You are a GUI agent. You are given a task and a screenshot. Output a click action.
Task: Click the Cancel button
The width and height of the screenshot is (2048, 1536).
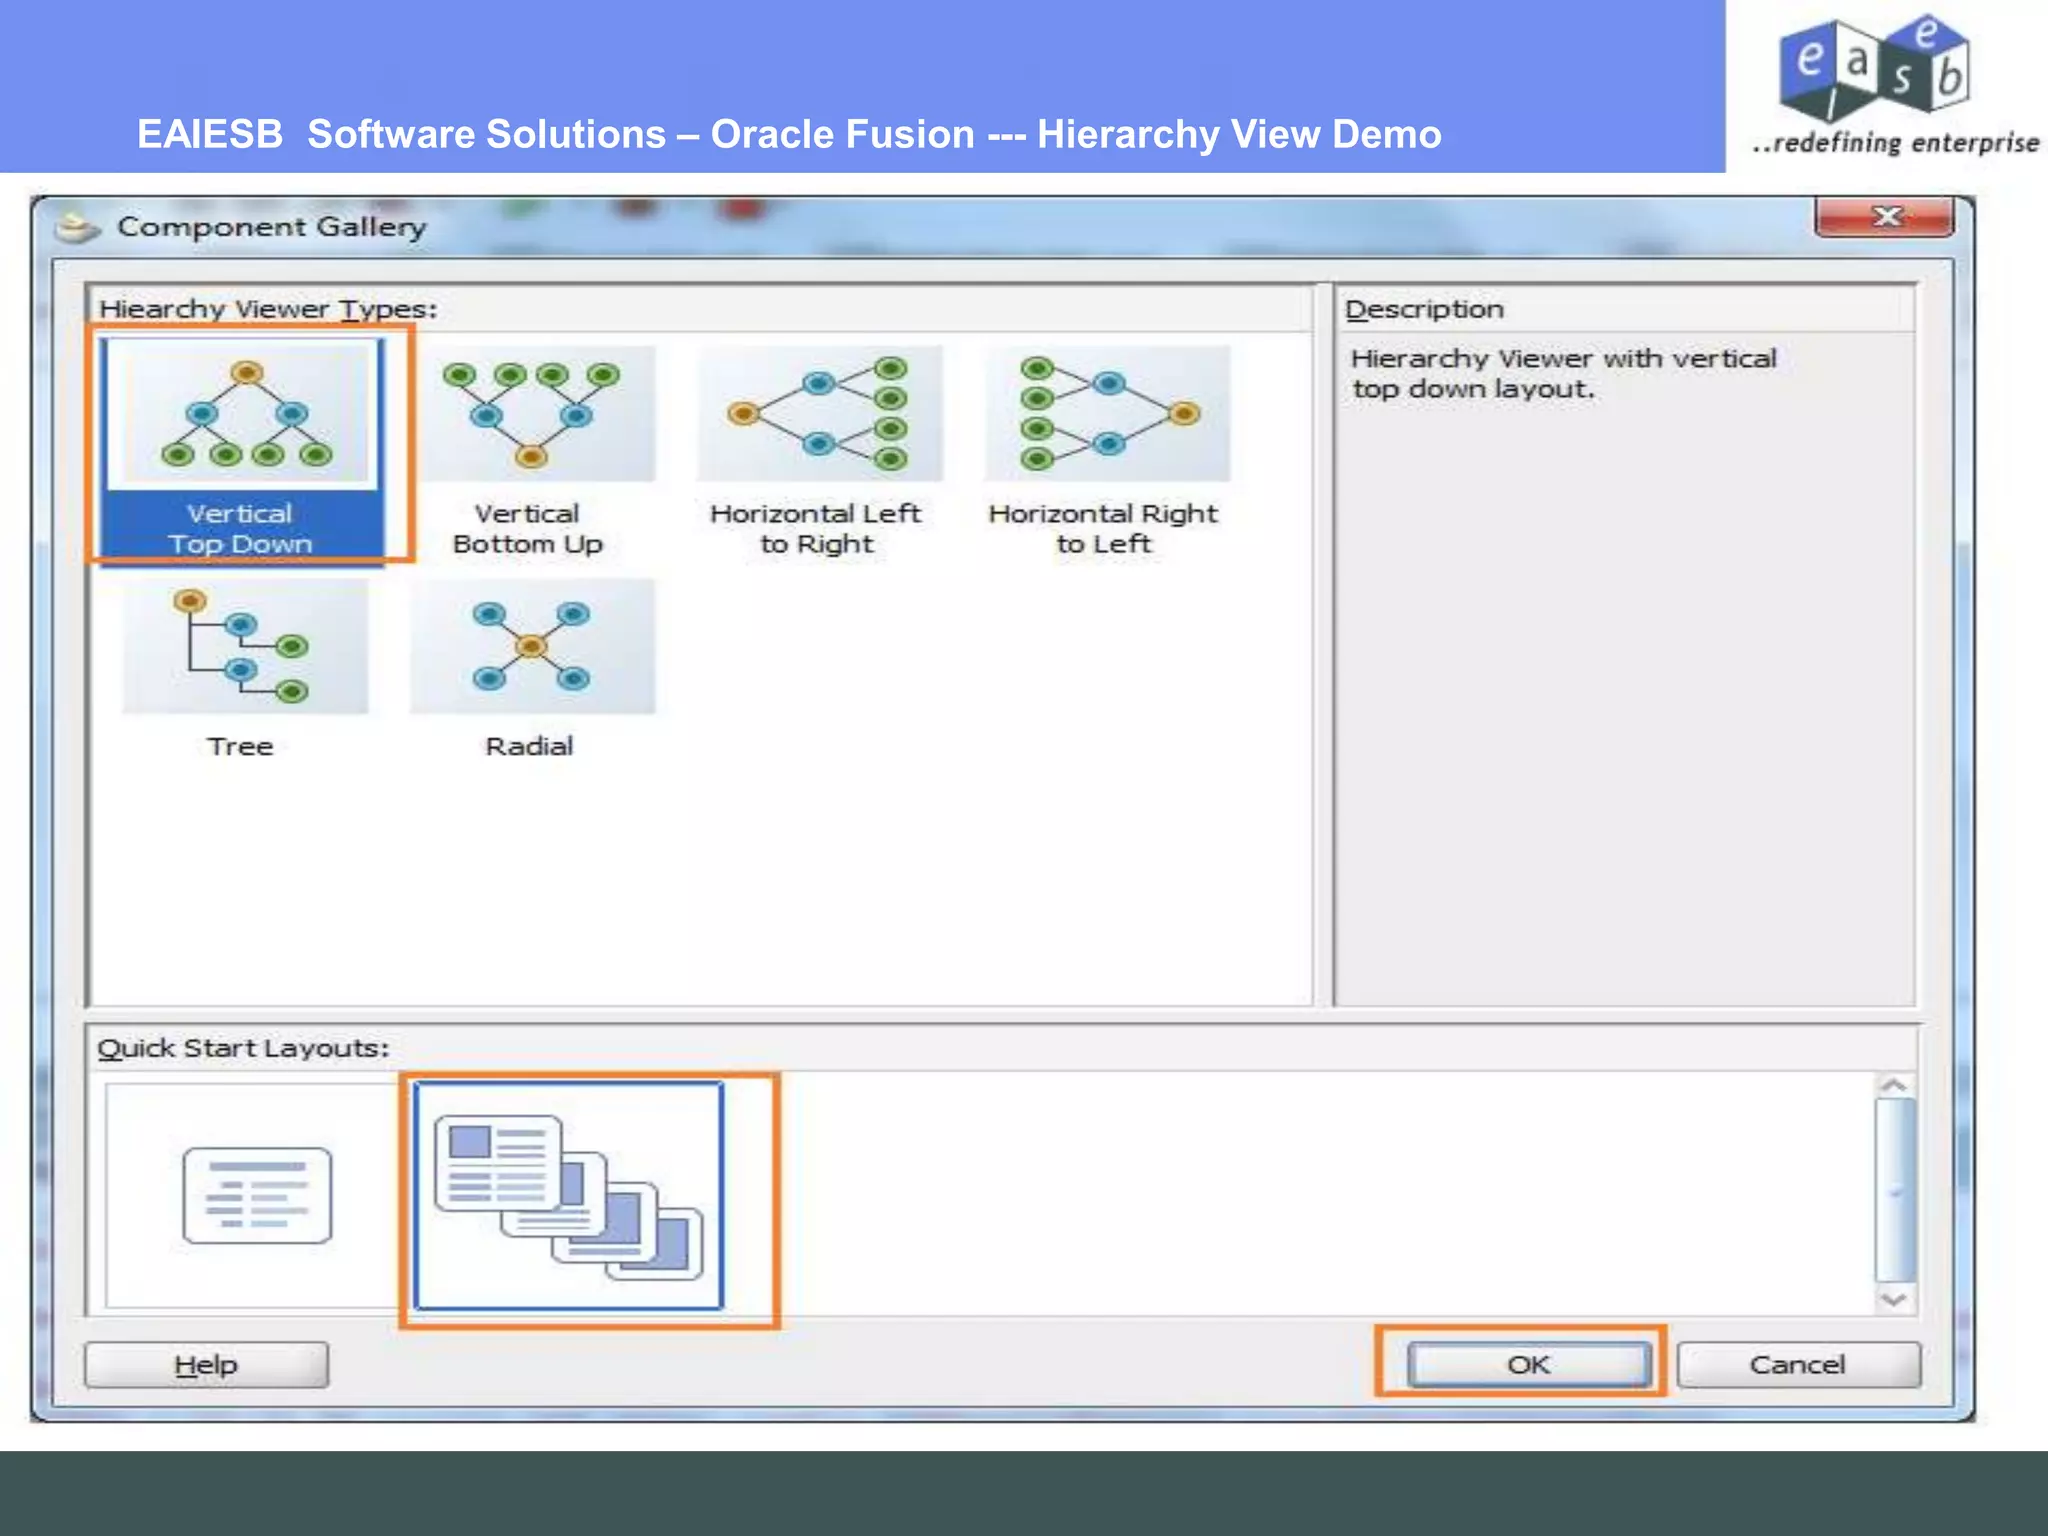tap(1798, 1364)
